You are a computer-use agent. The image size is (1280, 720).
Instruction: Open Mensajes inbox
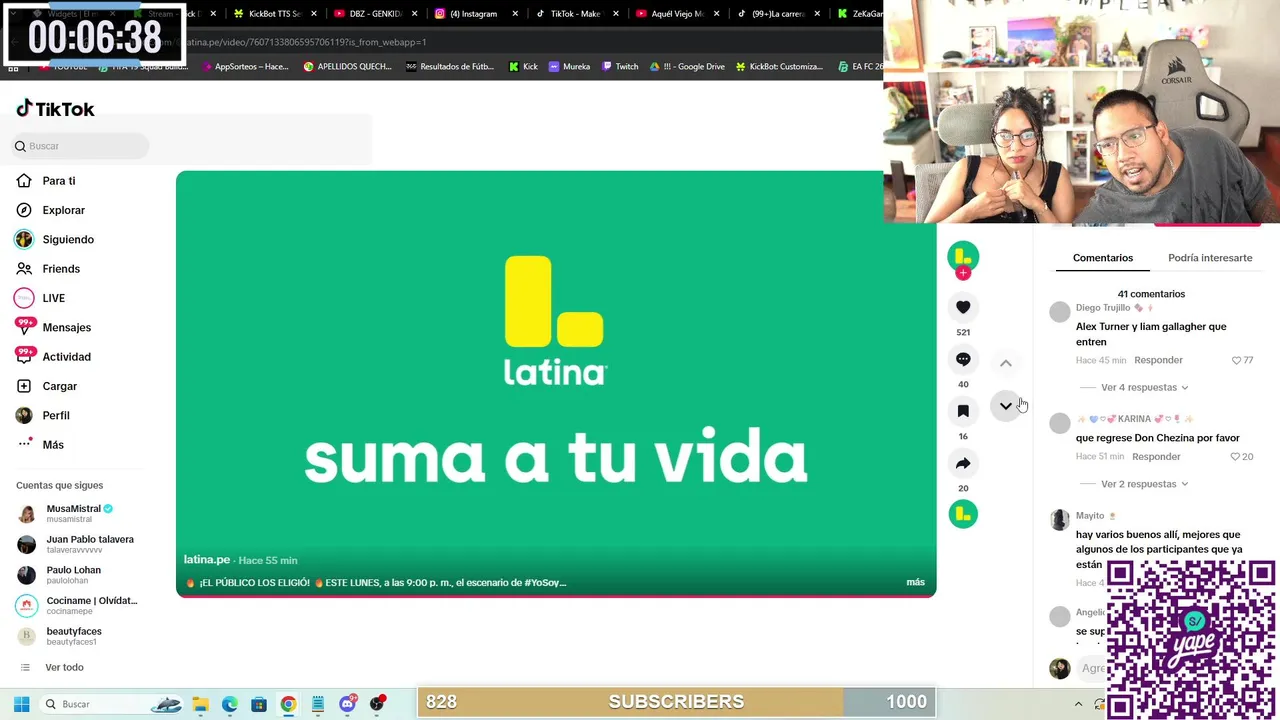coord(53,327)
